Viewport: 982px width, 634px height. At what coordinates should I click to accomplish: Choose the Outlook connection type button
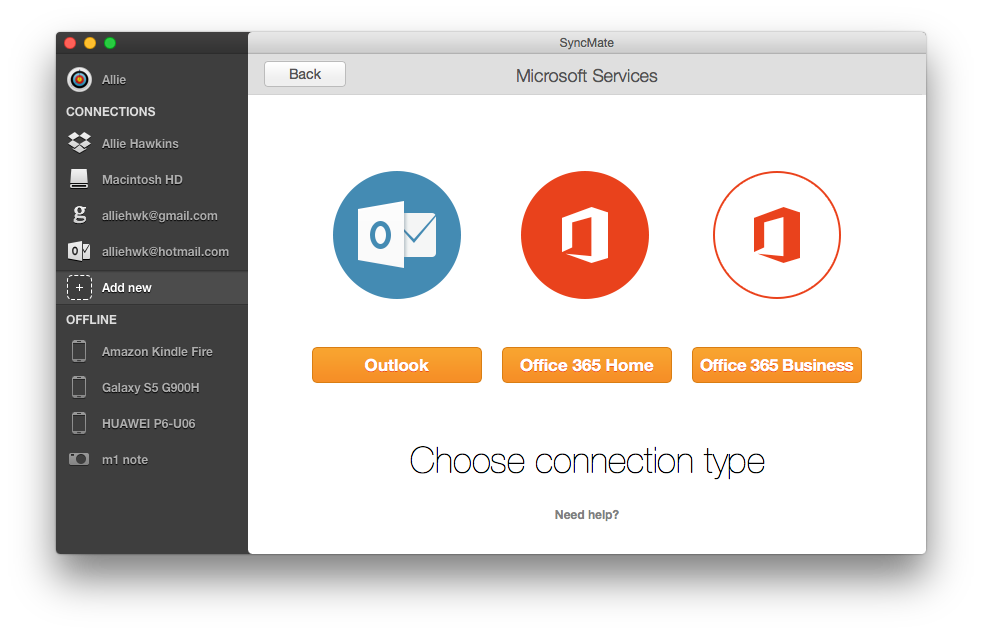(396, 364)
